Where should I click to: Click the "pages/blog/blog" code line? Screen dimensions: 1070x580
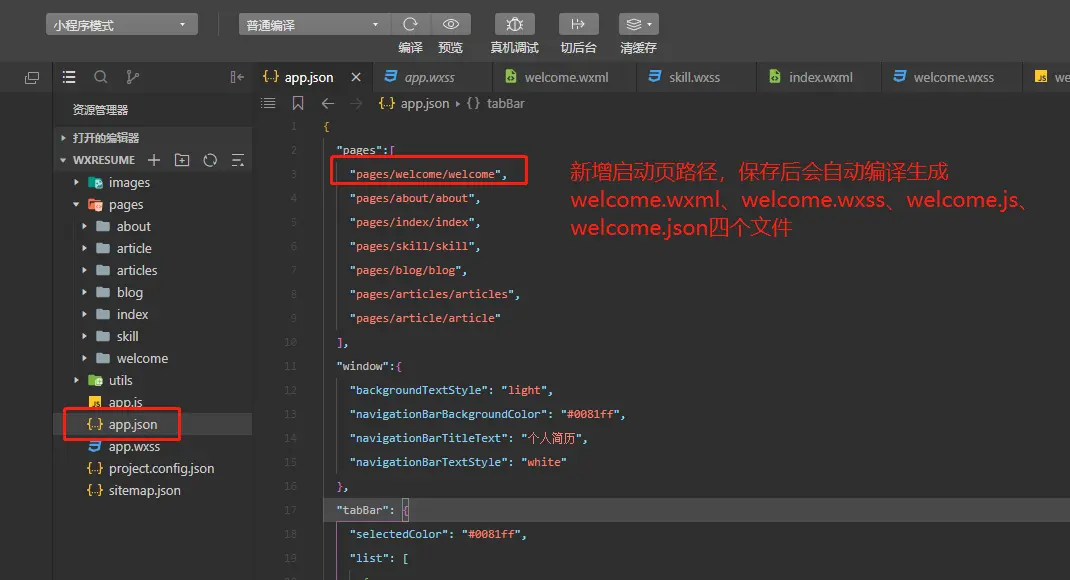click(408, 270)
